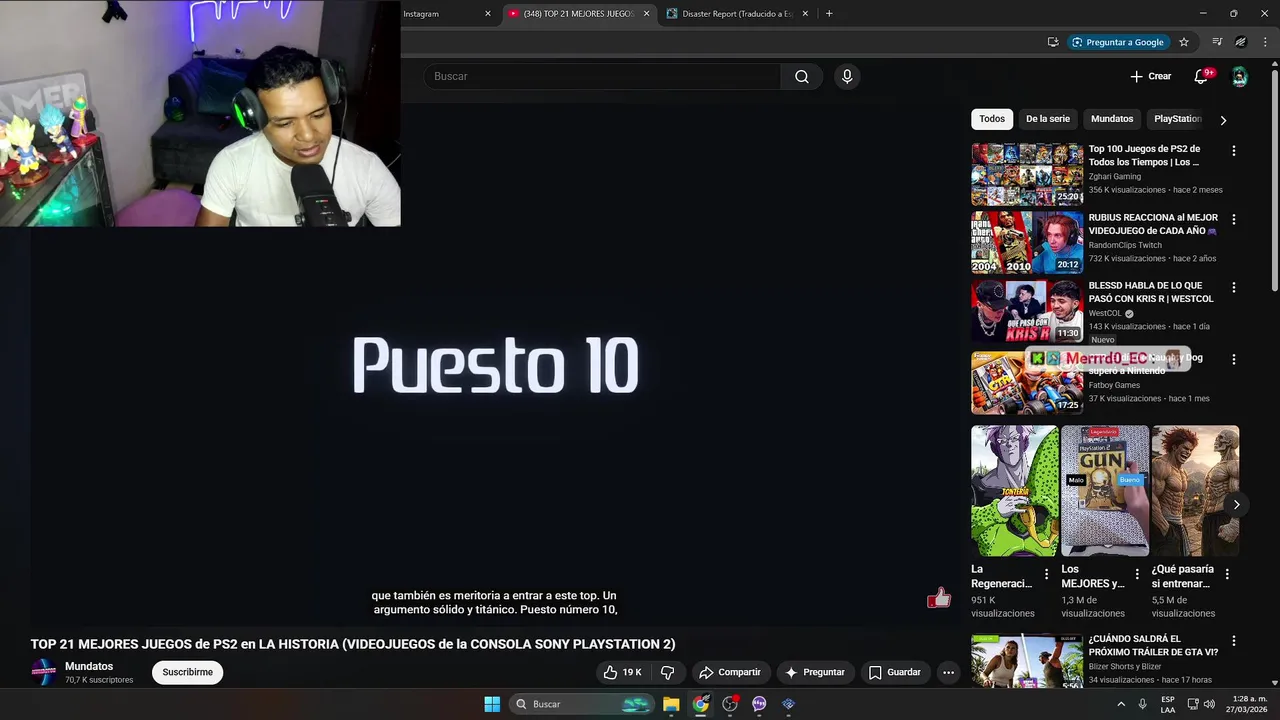The image size is (1280, 720).
Task: Open the YouTube account avatar menu
Action: 1239,76
